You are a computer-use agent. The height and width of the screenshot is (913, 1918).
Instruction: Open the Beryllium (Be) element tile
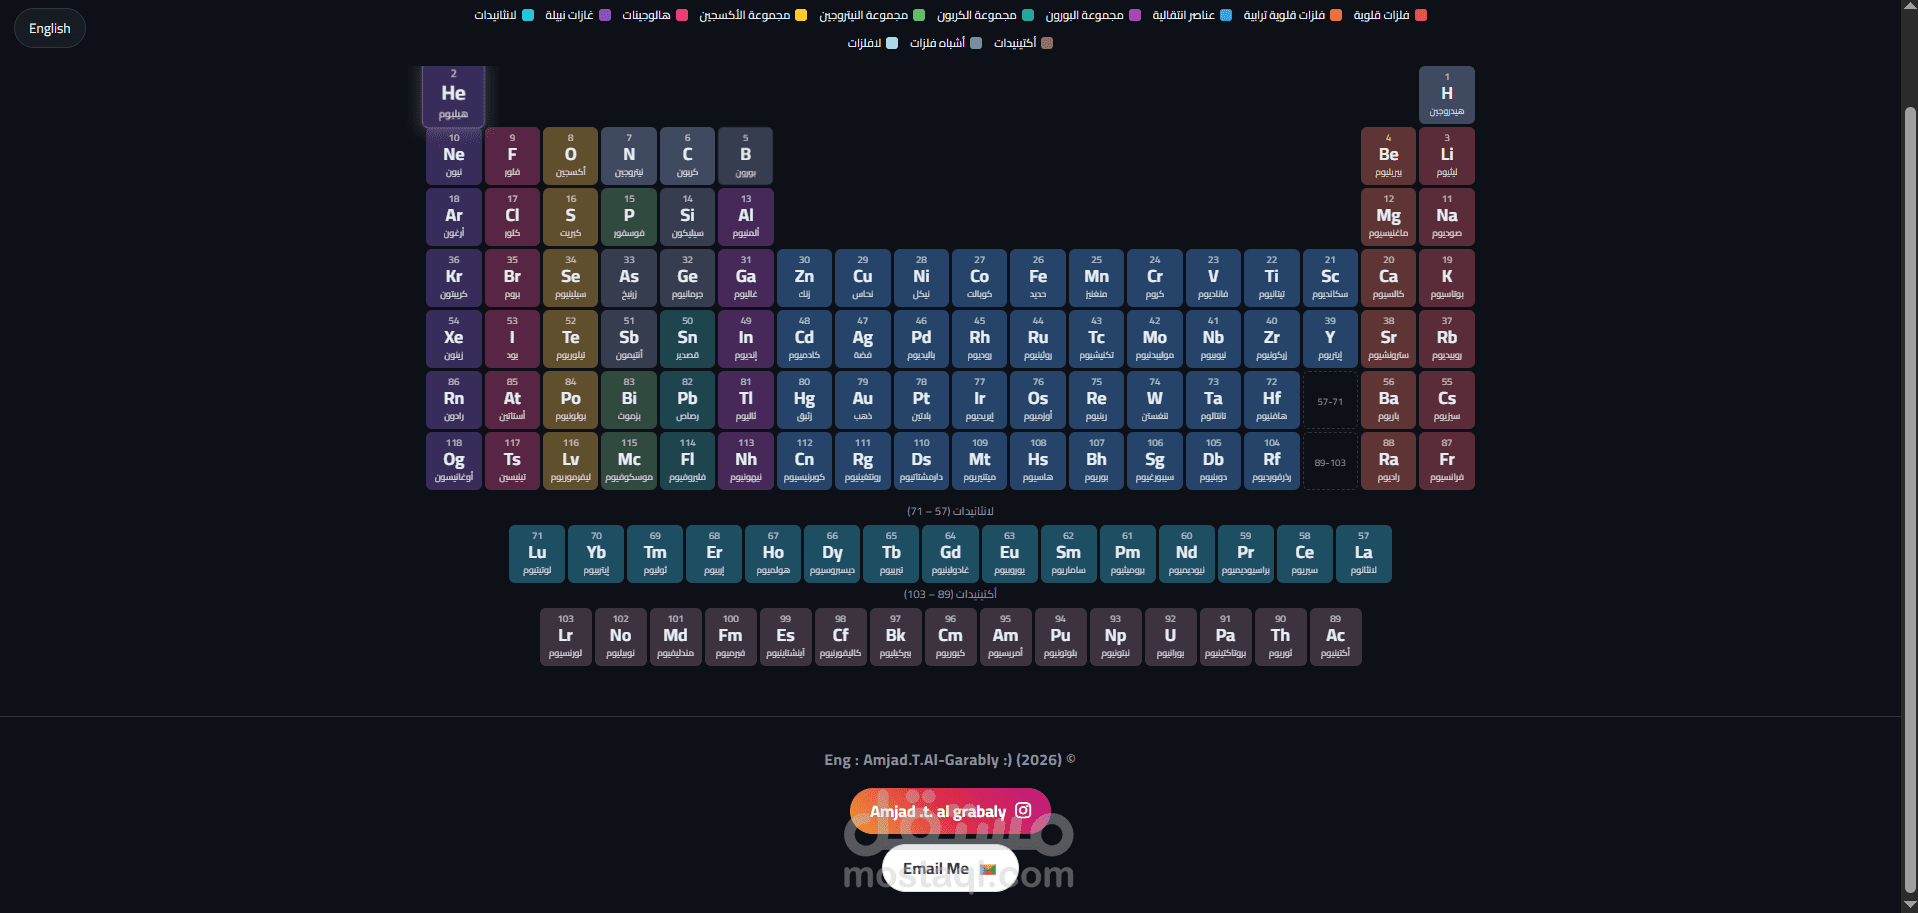coord(1388,156)
